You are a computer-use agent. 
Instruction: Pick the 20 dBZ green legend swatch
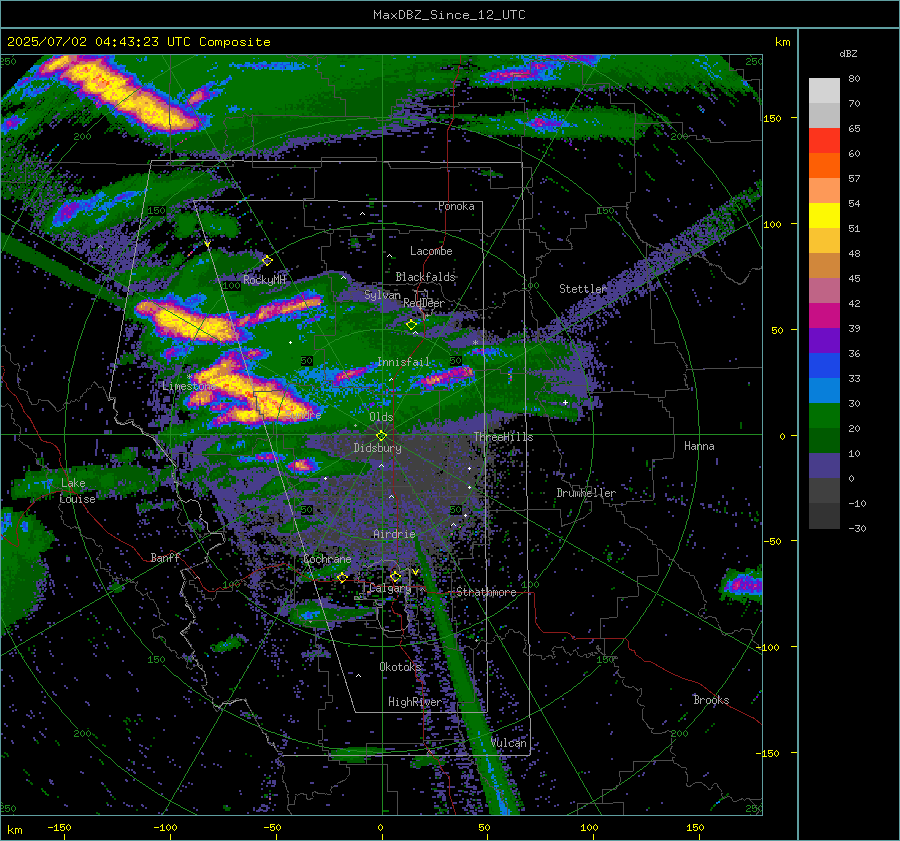[824, 415]
